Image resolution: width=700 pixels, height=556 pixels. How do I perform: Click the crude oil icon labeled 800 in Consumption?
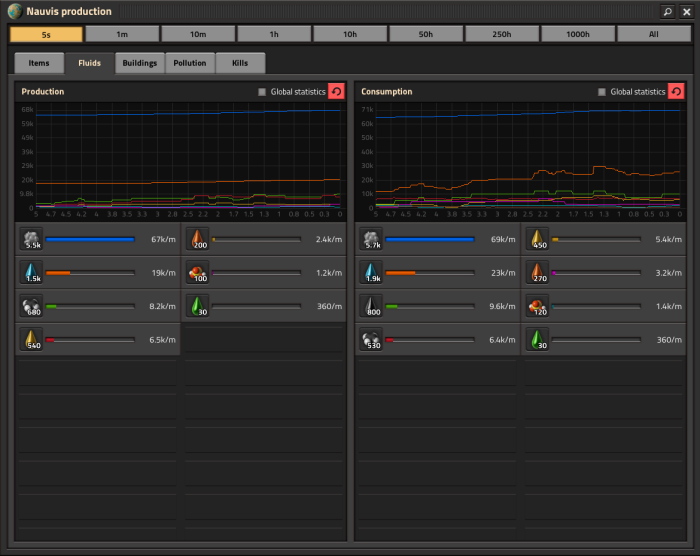tap(371, 306)
